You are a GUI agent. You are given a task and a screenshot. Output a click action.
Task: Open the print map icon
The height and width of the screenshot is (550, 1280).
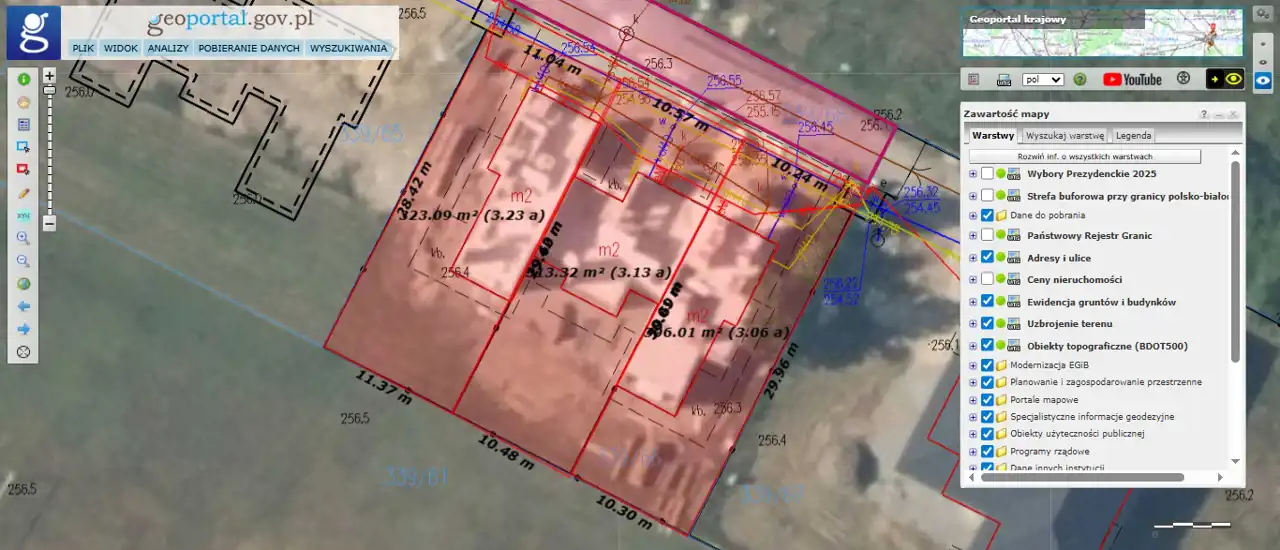click(1004, 79)
